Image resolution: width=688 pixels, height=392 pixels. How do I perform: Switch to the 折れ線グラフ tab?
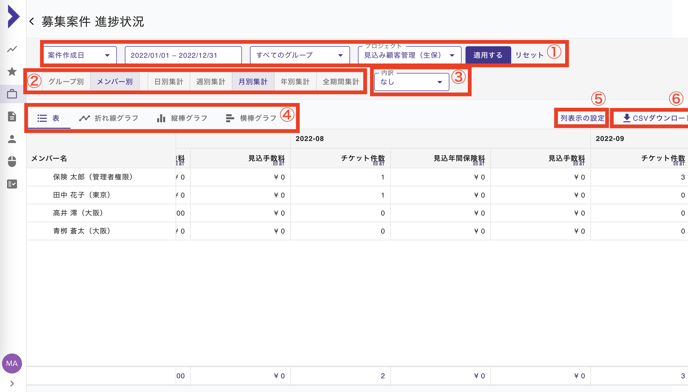108,118
